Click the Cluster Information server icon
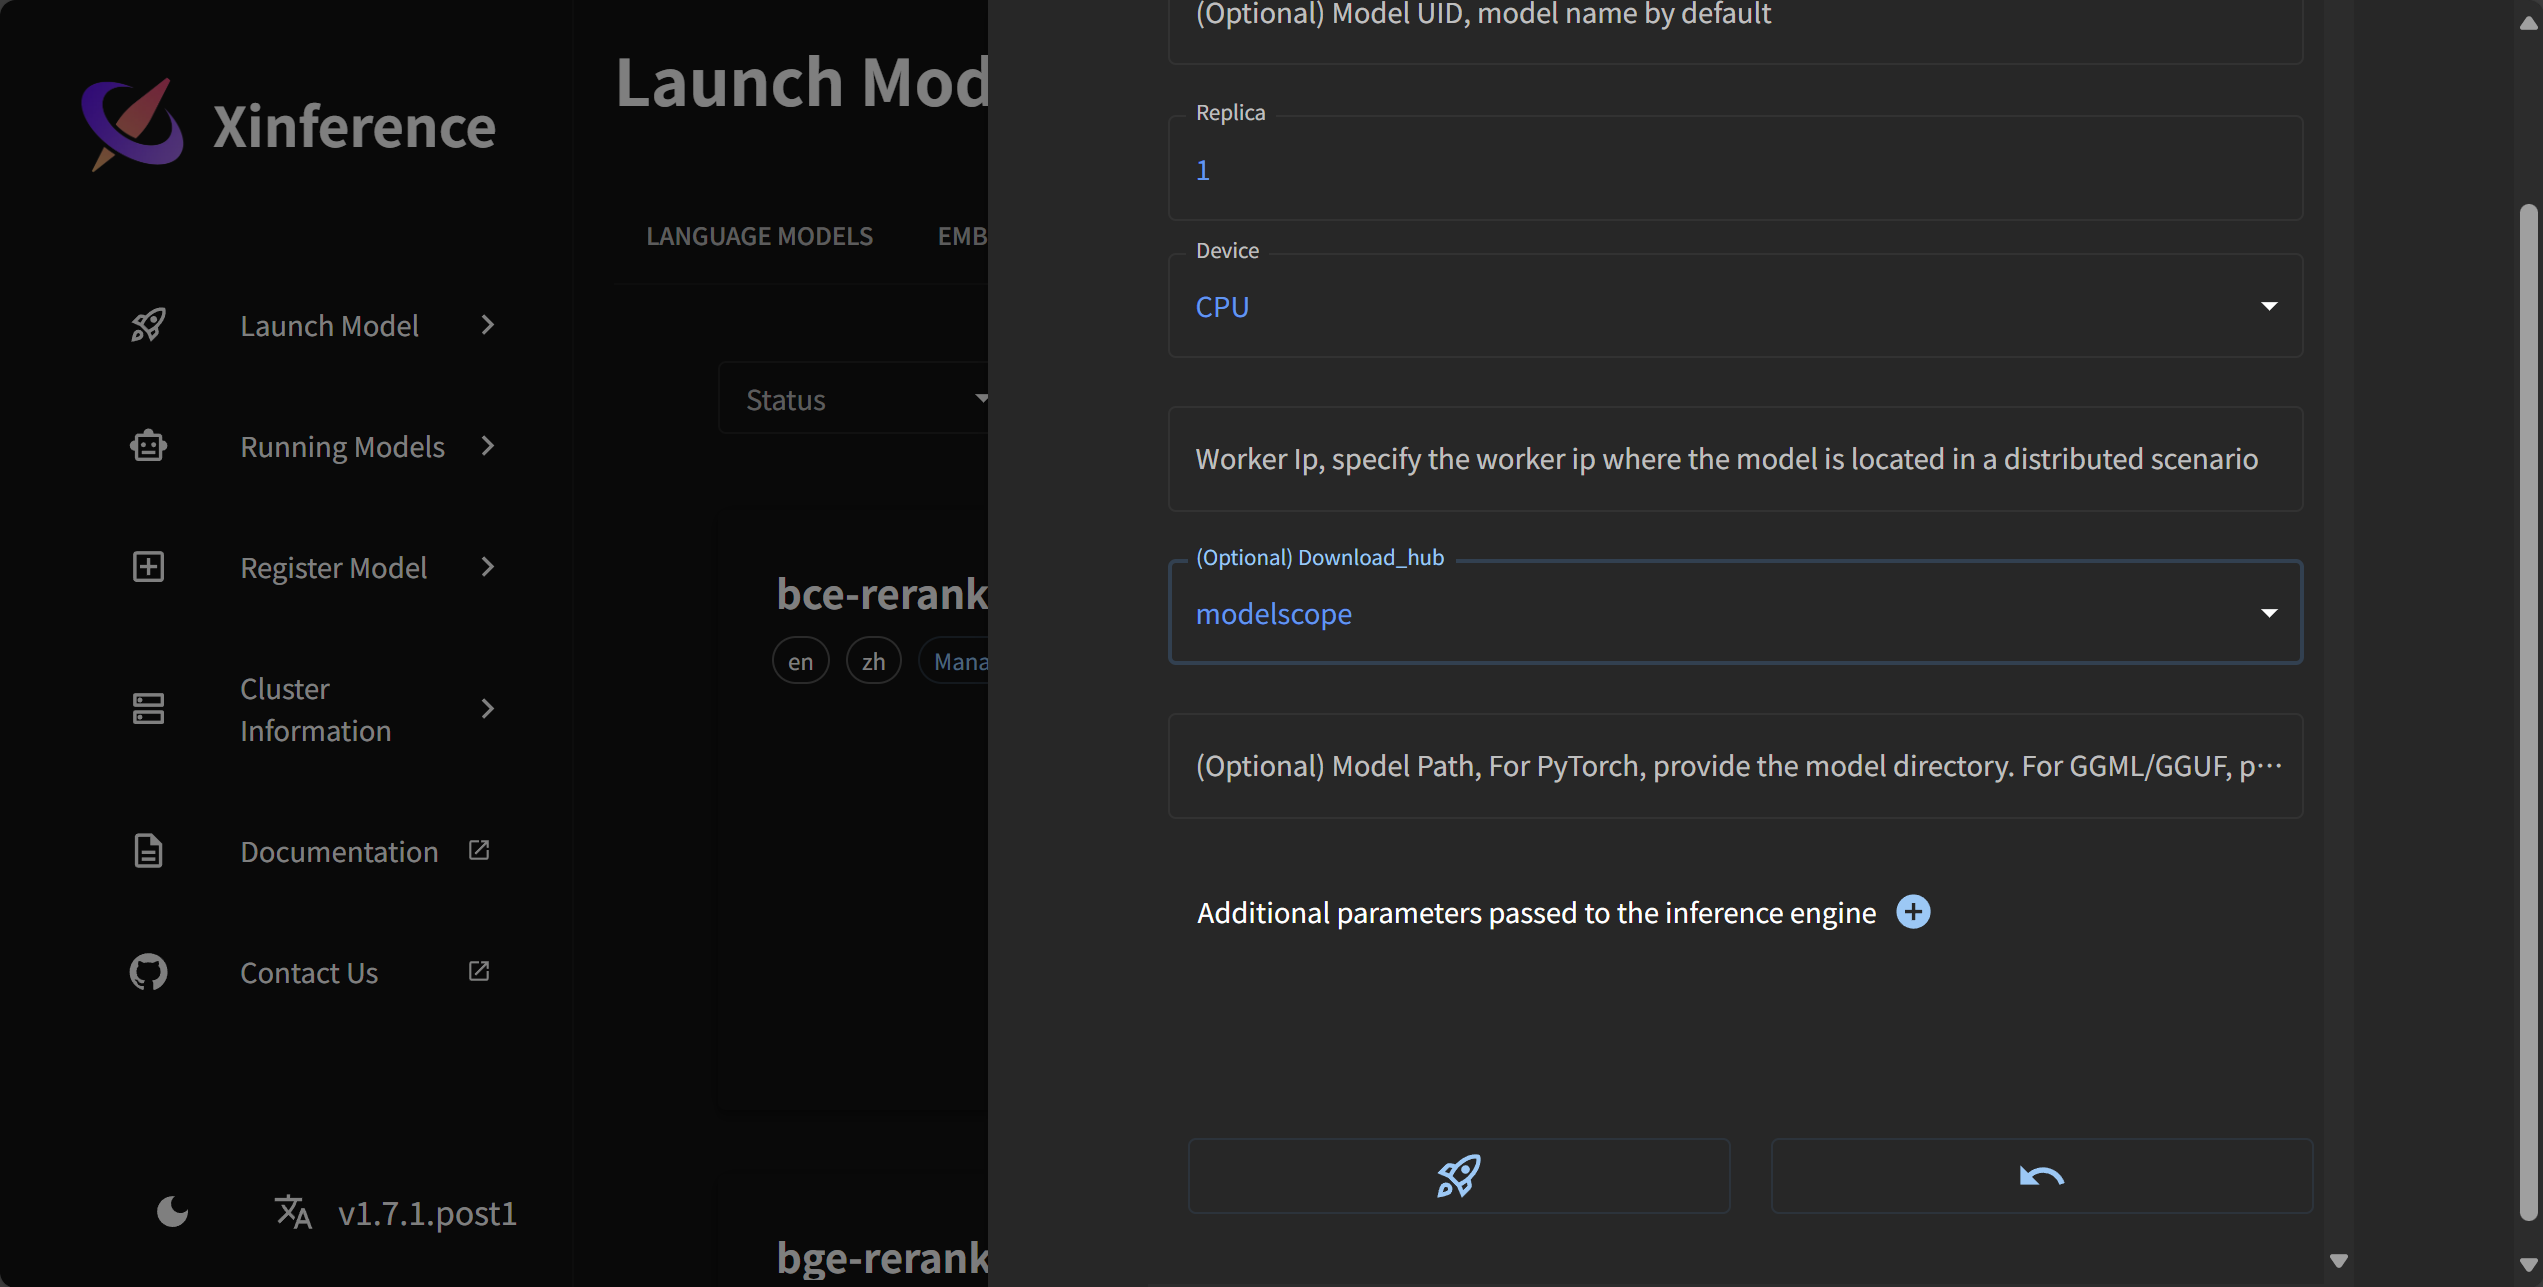The width and height of the screenshot is (2543, 1287). pyautogui.click(x=148, y=709)
